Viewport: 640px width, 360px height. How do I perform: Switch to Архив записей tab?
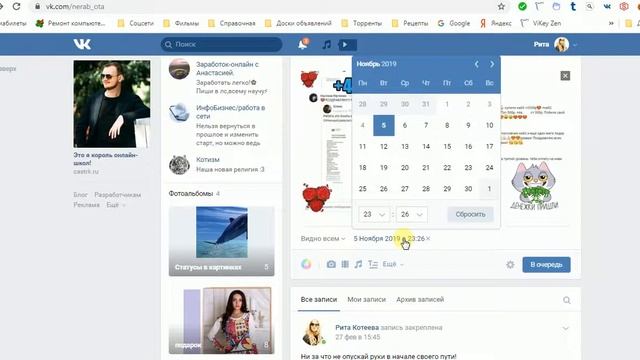point(420,300)
